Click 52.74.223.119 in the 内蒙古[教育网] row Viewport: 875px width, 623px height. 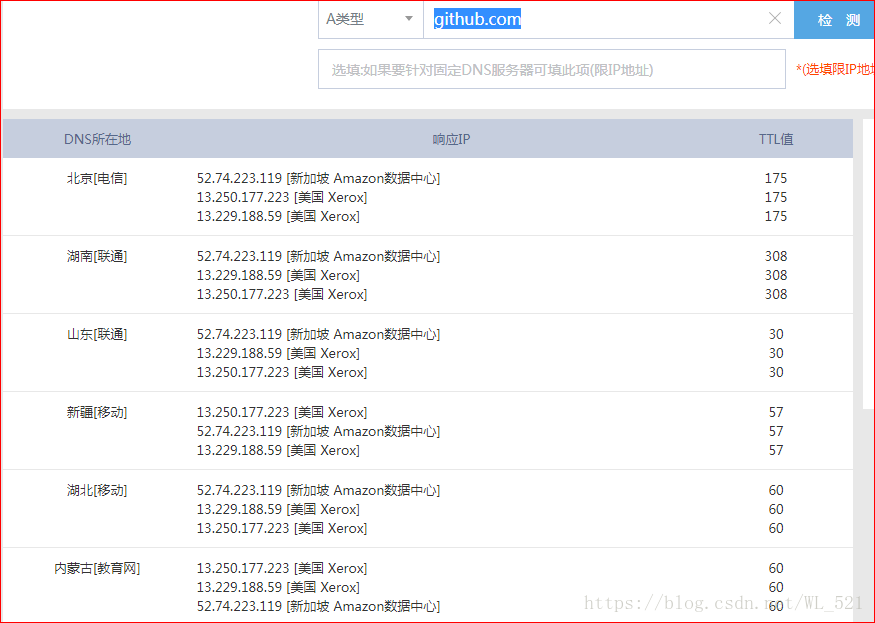click(x=239, y=606)
